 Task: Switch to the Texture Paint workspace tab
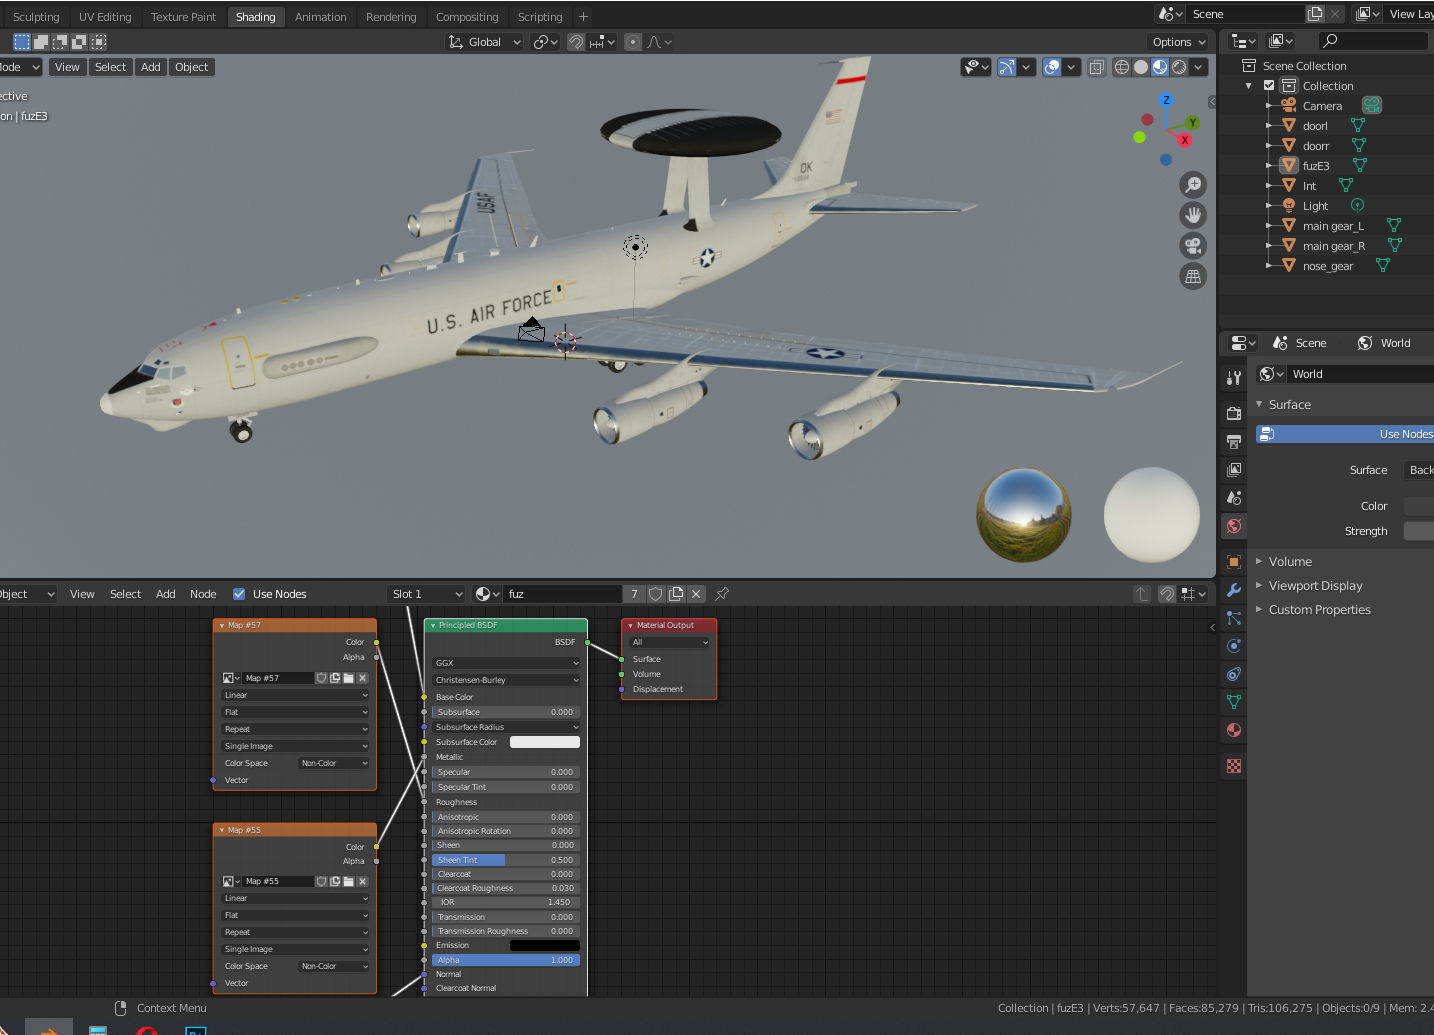pyautogui.click(x=183, y=17)
